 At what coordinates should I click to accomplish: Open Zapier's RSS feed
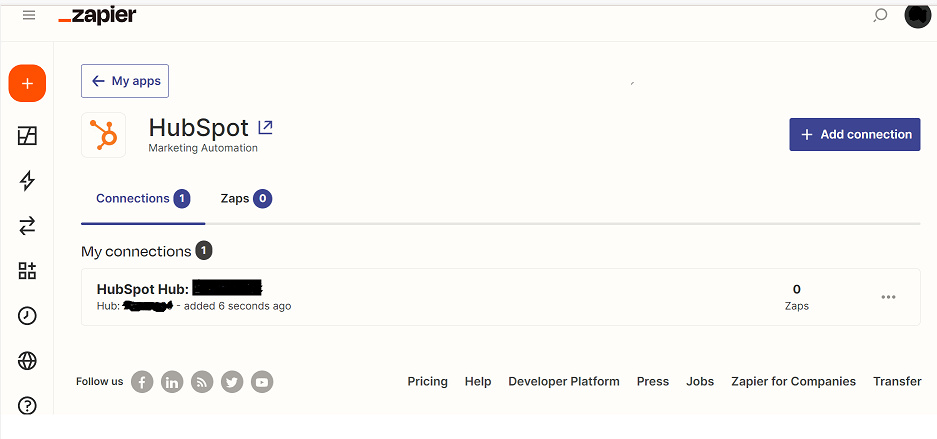click(202, 382)
